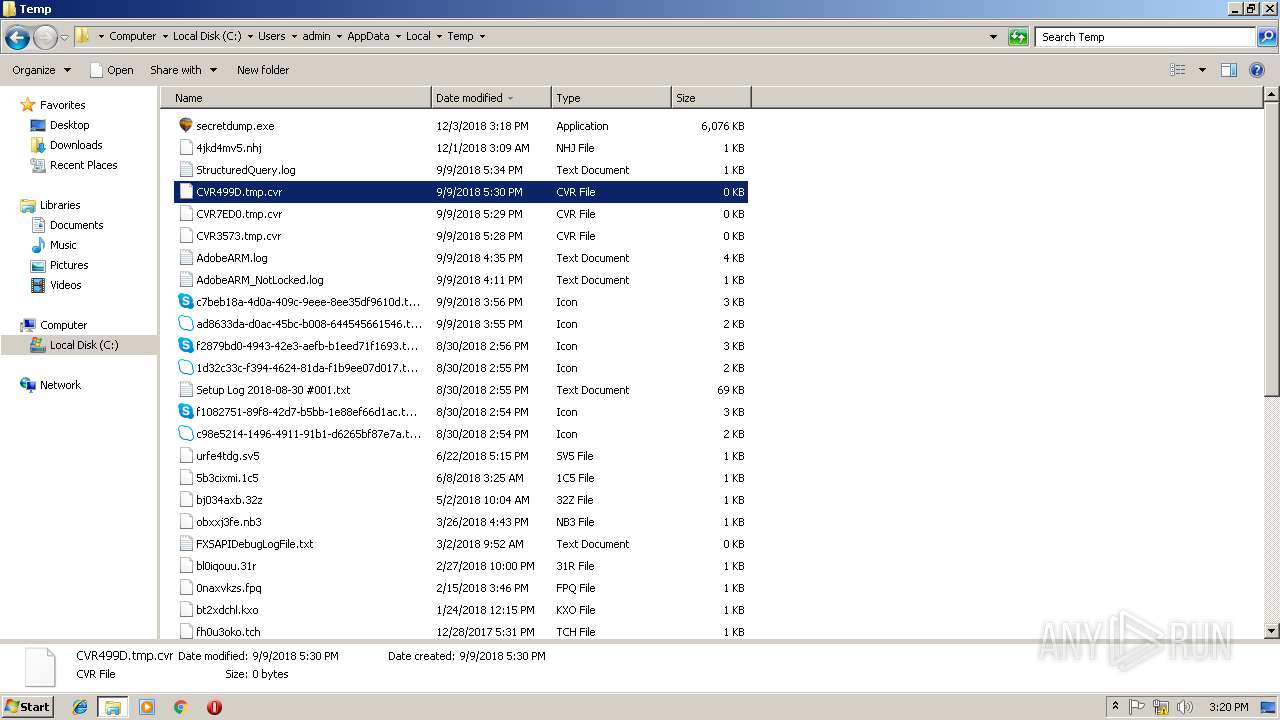1280x720 pixels.
Task: Click the Music library icon
Action: (38, 245)
